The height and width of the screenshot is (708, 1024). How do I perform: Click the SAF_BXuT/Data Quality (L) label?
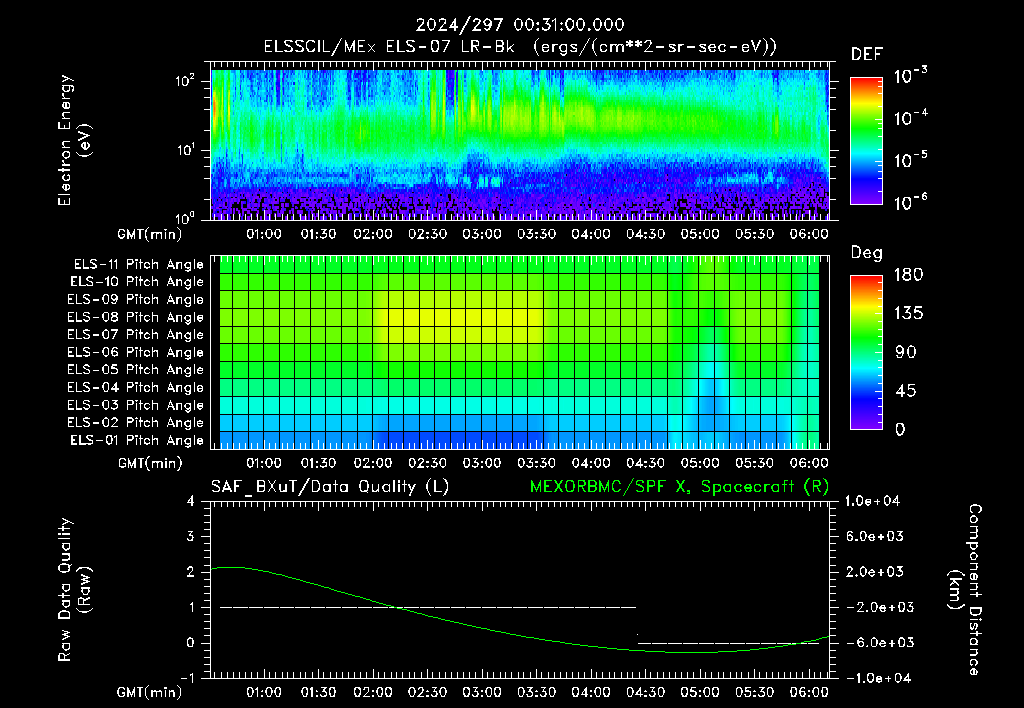330,487
